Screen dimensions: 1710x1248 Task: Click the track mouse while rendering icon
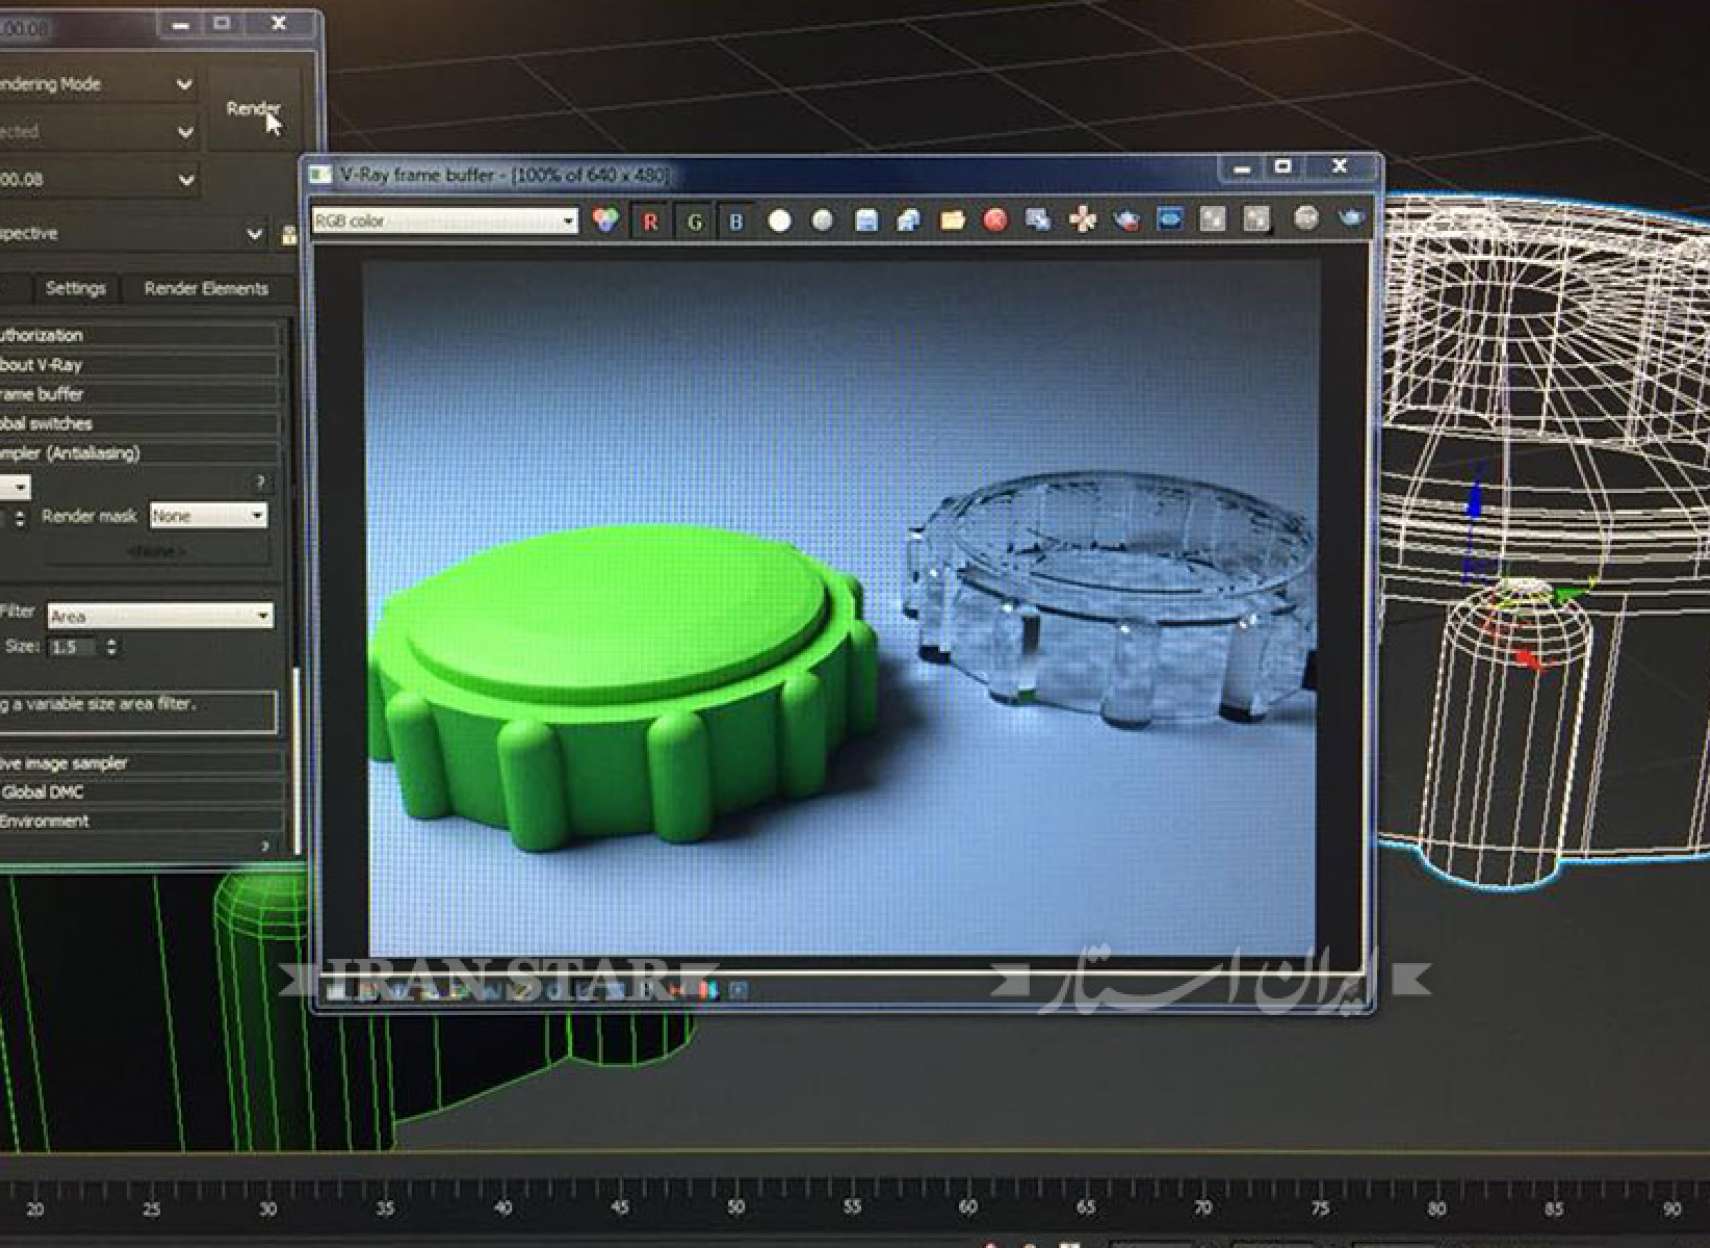click(1082, 220)
